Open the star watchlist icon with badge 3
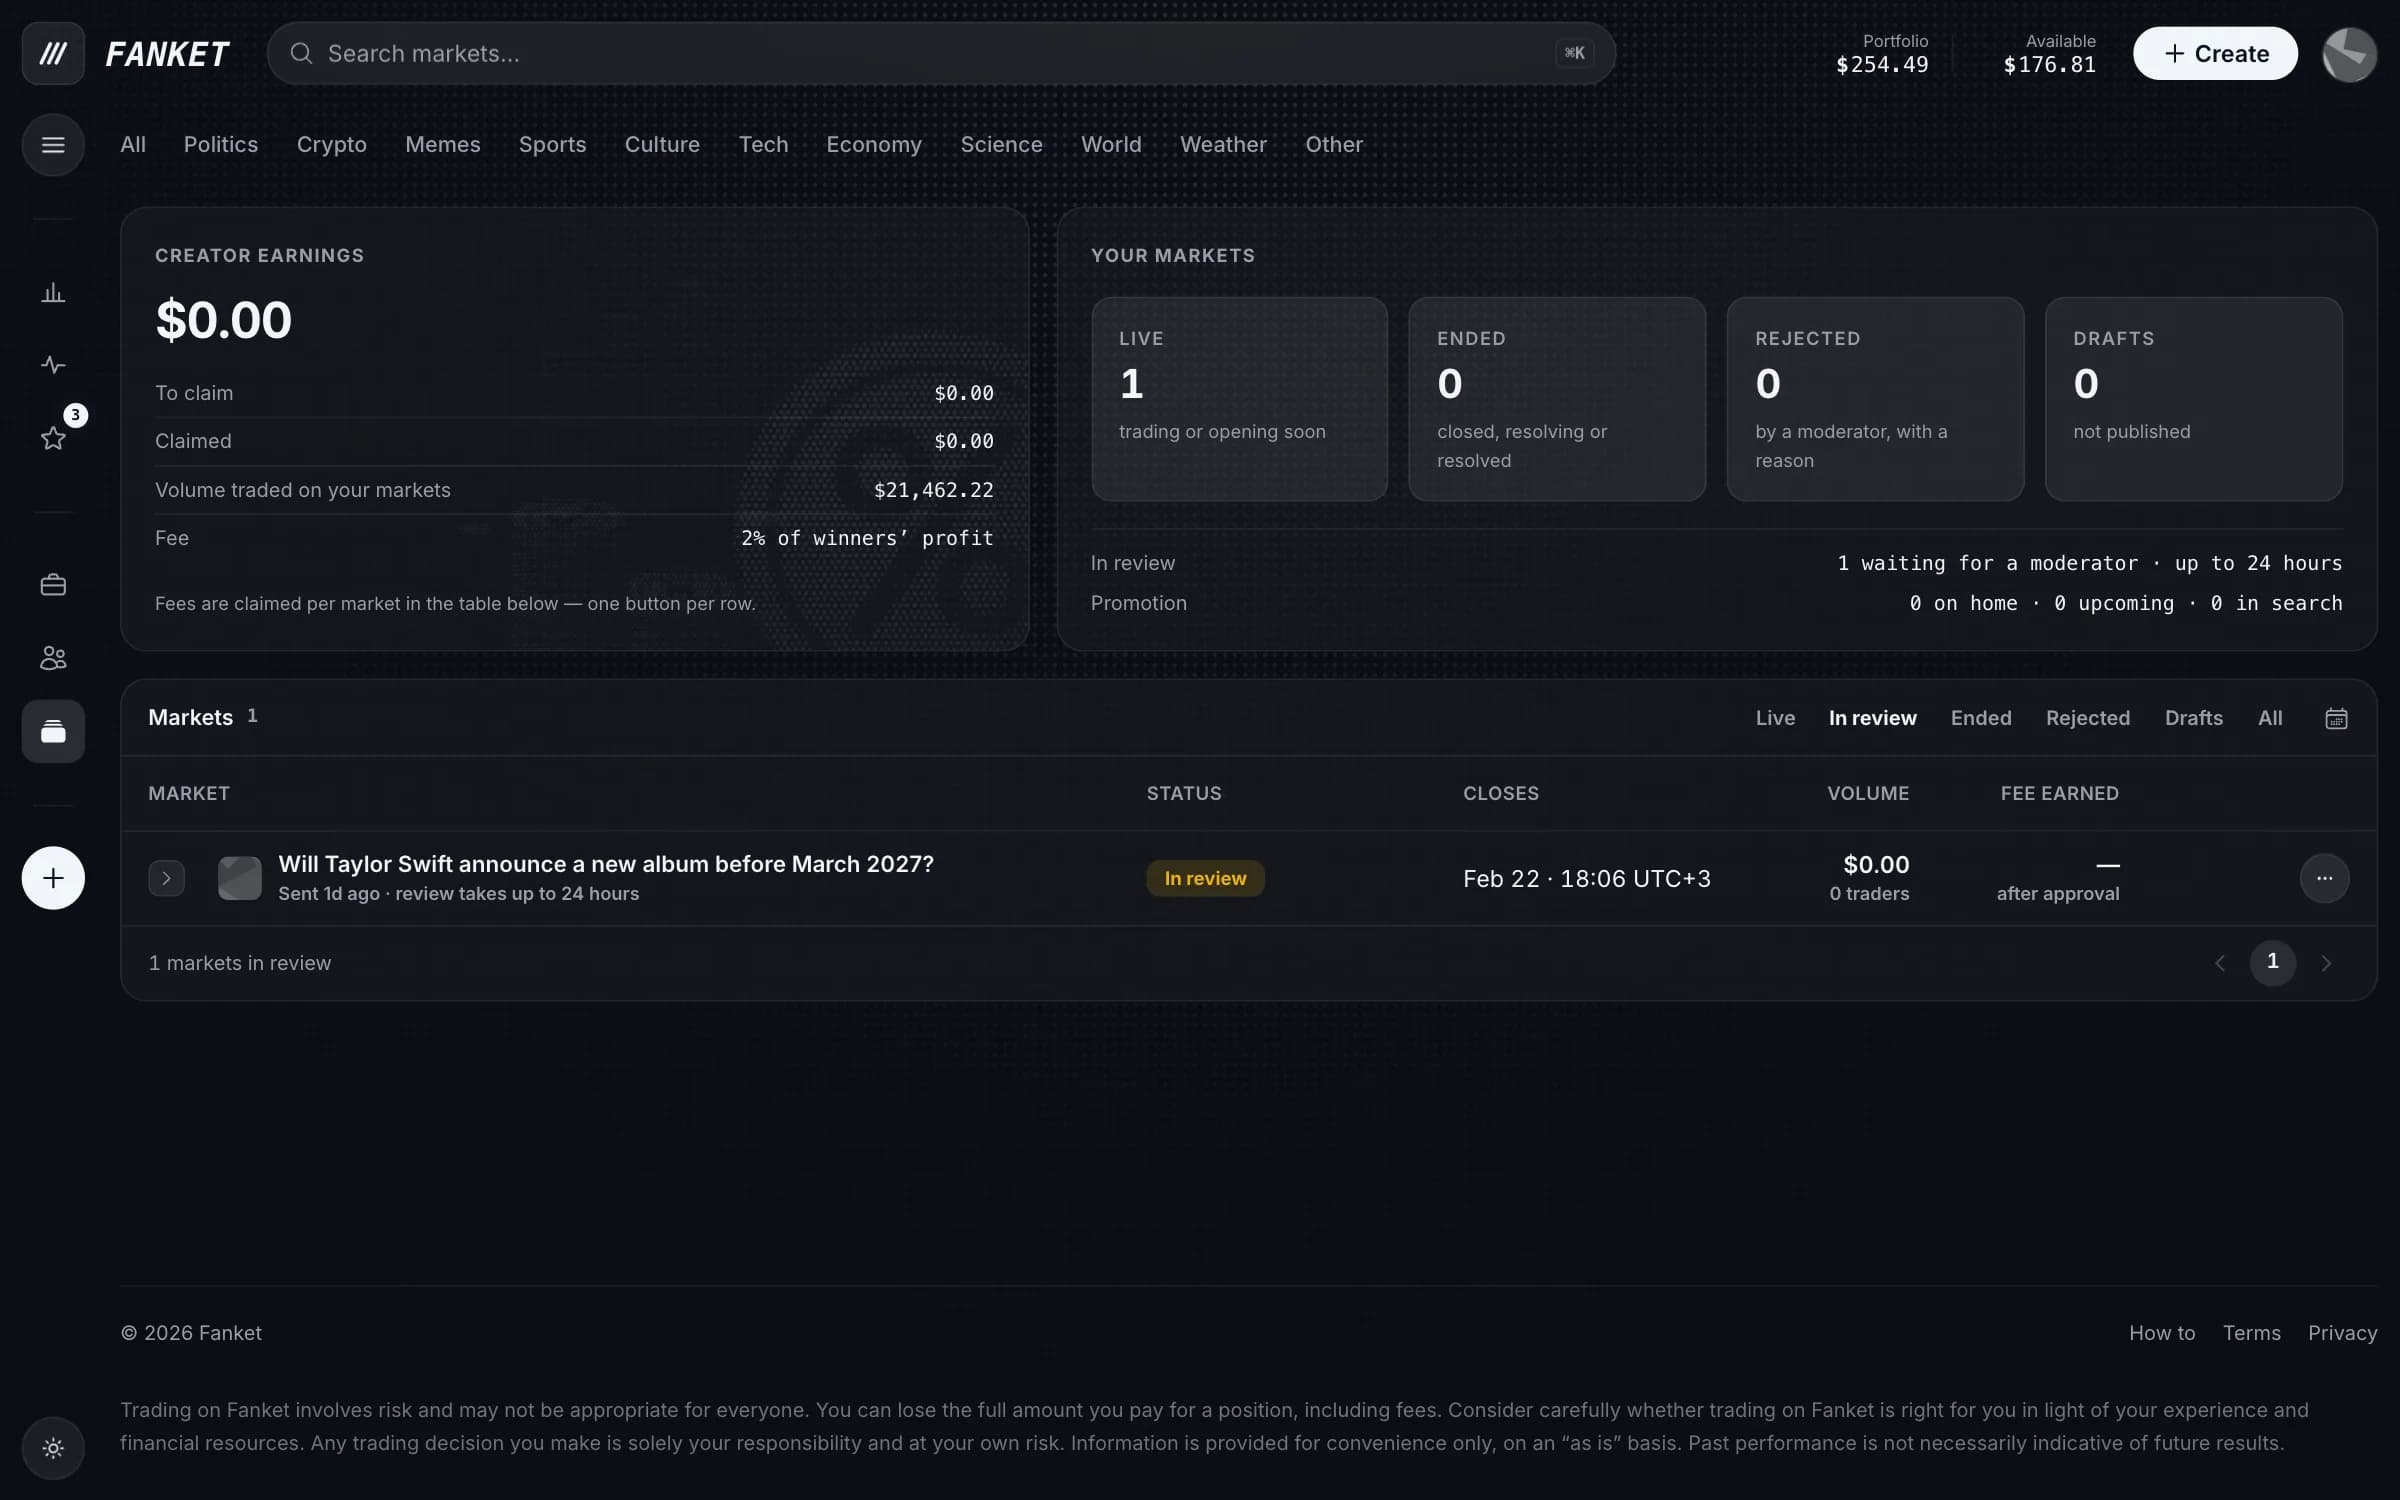2400x1500 pixels. pos(53,438)
